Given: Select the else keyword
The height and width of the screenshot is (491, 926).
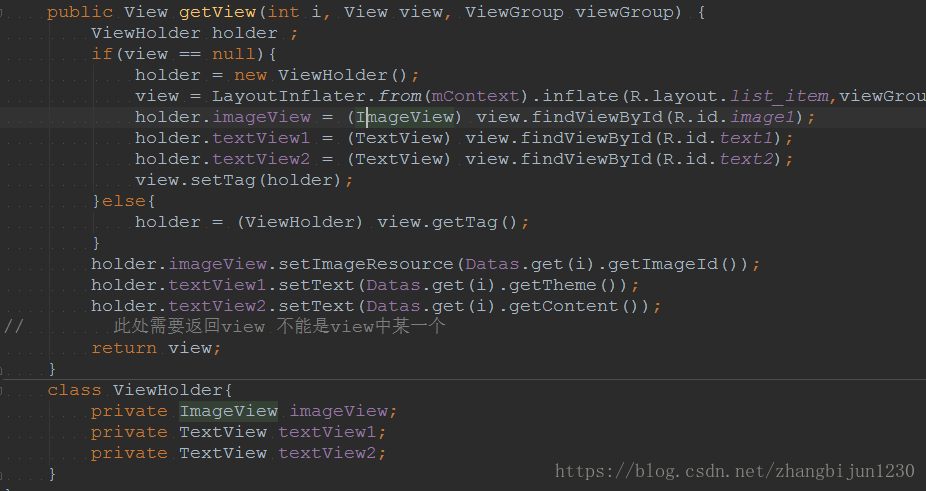Looking at the screenshot, I should click(123, 201).
